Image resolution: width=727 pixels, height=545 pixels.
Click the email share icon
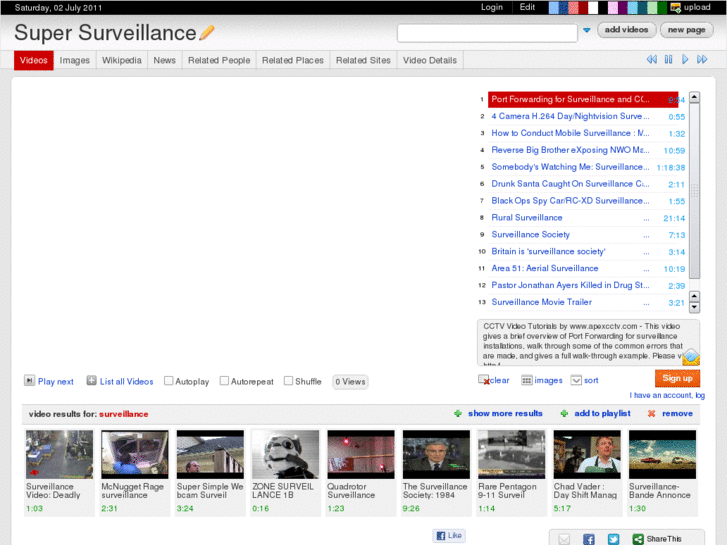tap(565, 539)
